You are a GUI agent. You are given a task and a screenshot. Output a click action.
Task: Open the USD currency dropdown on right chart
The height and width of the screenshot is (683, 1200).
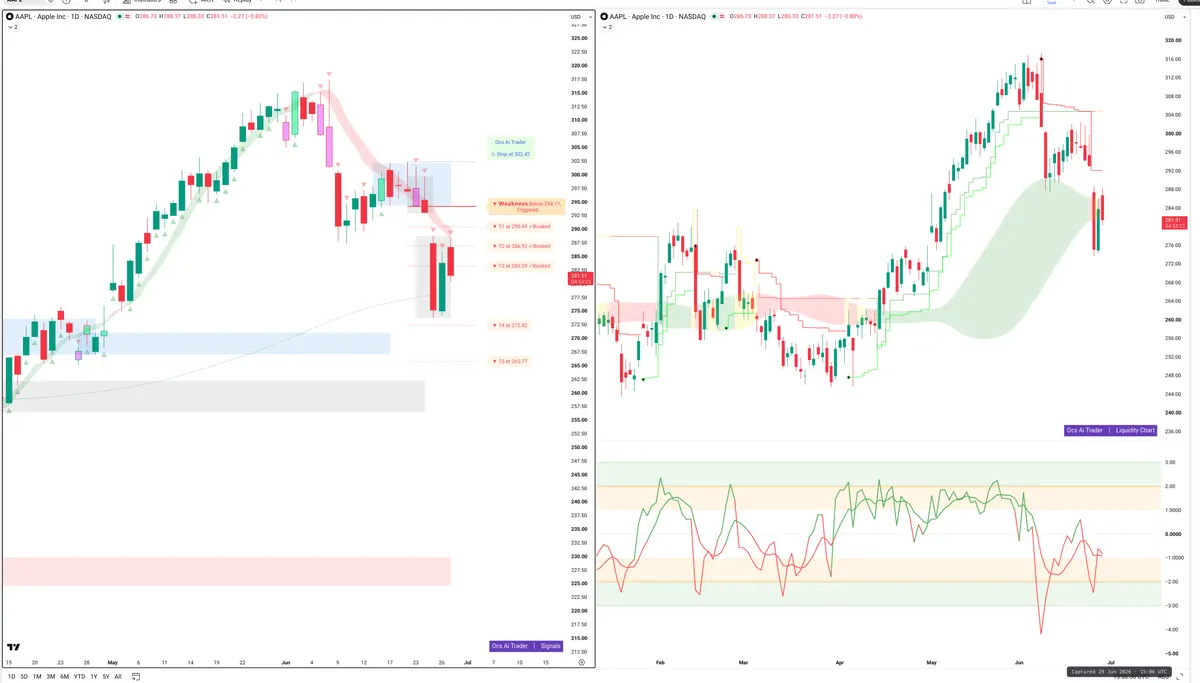pos(1174,17)
